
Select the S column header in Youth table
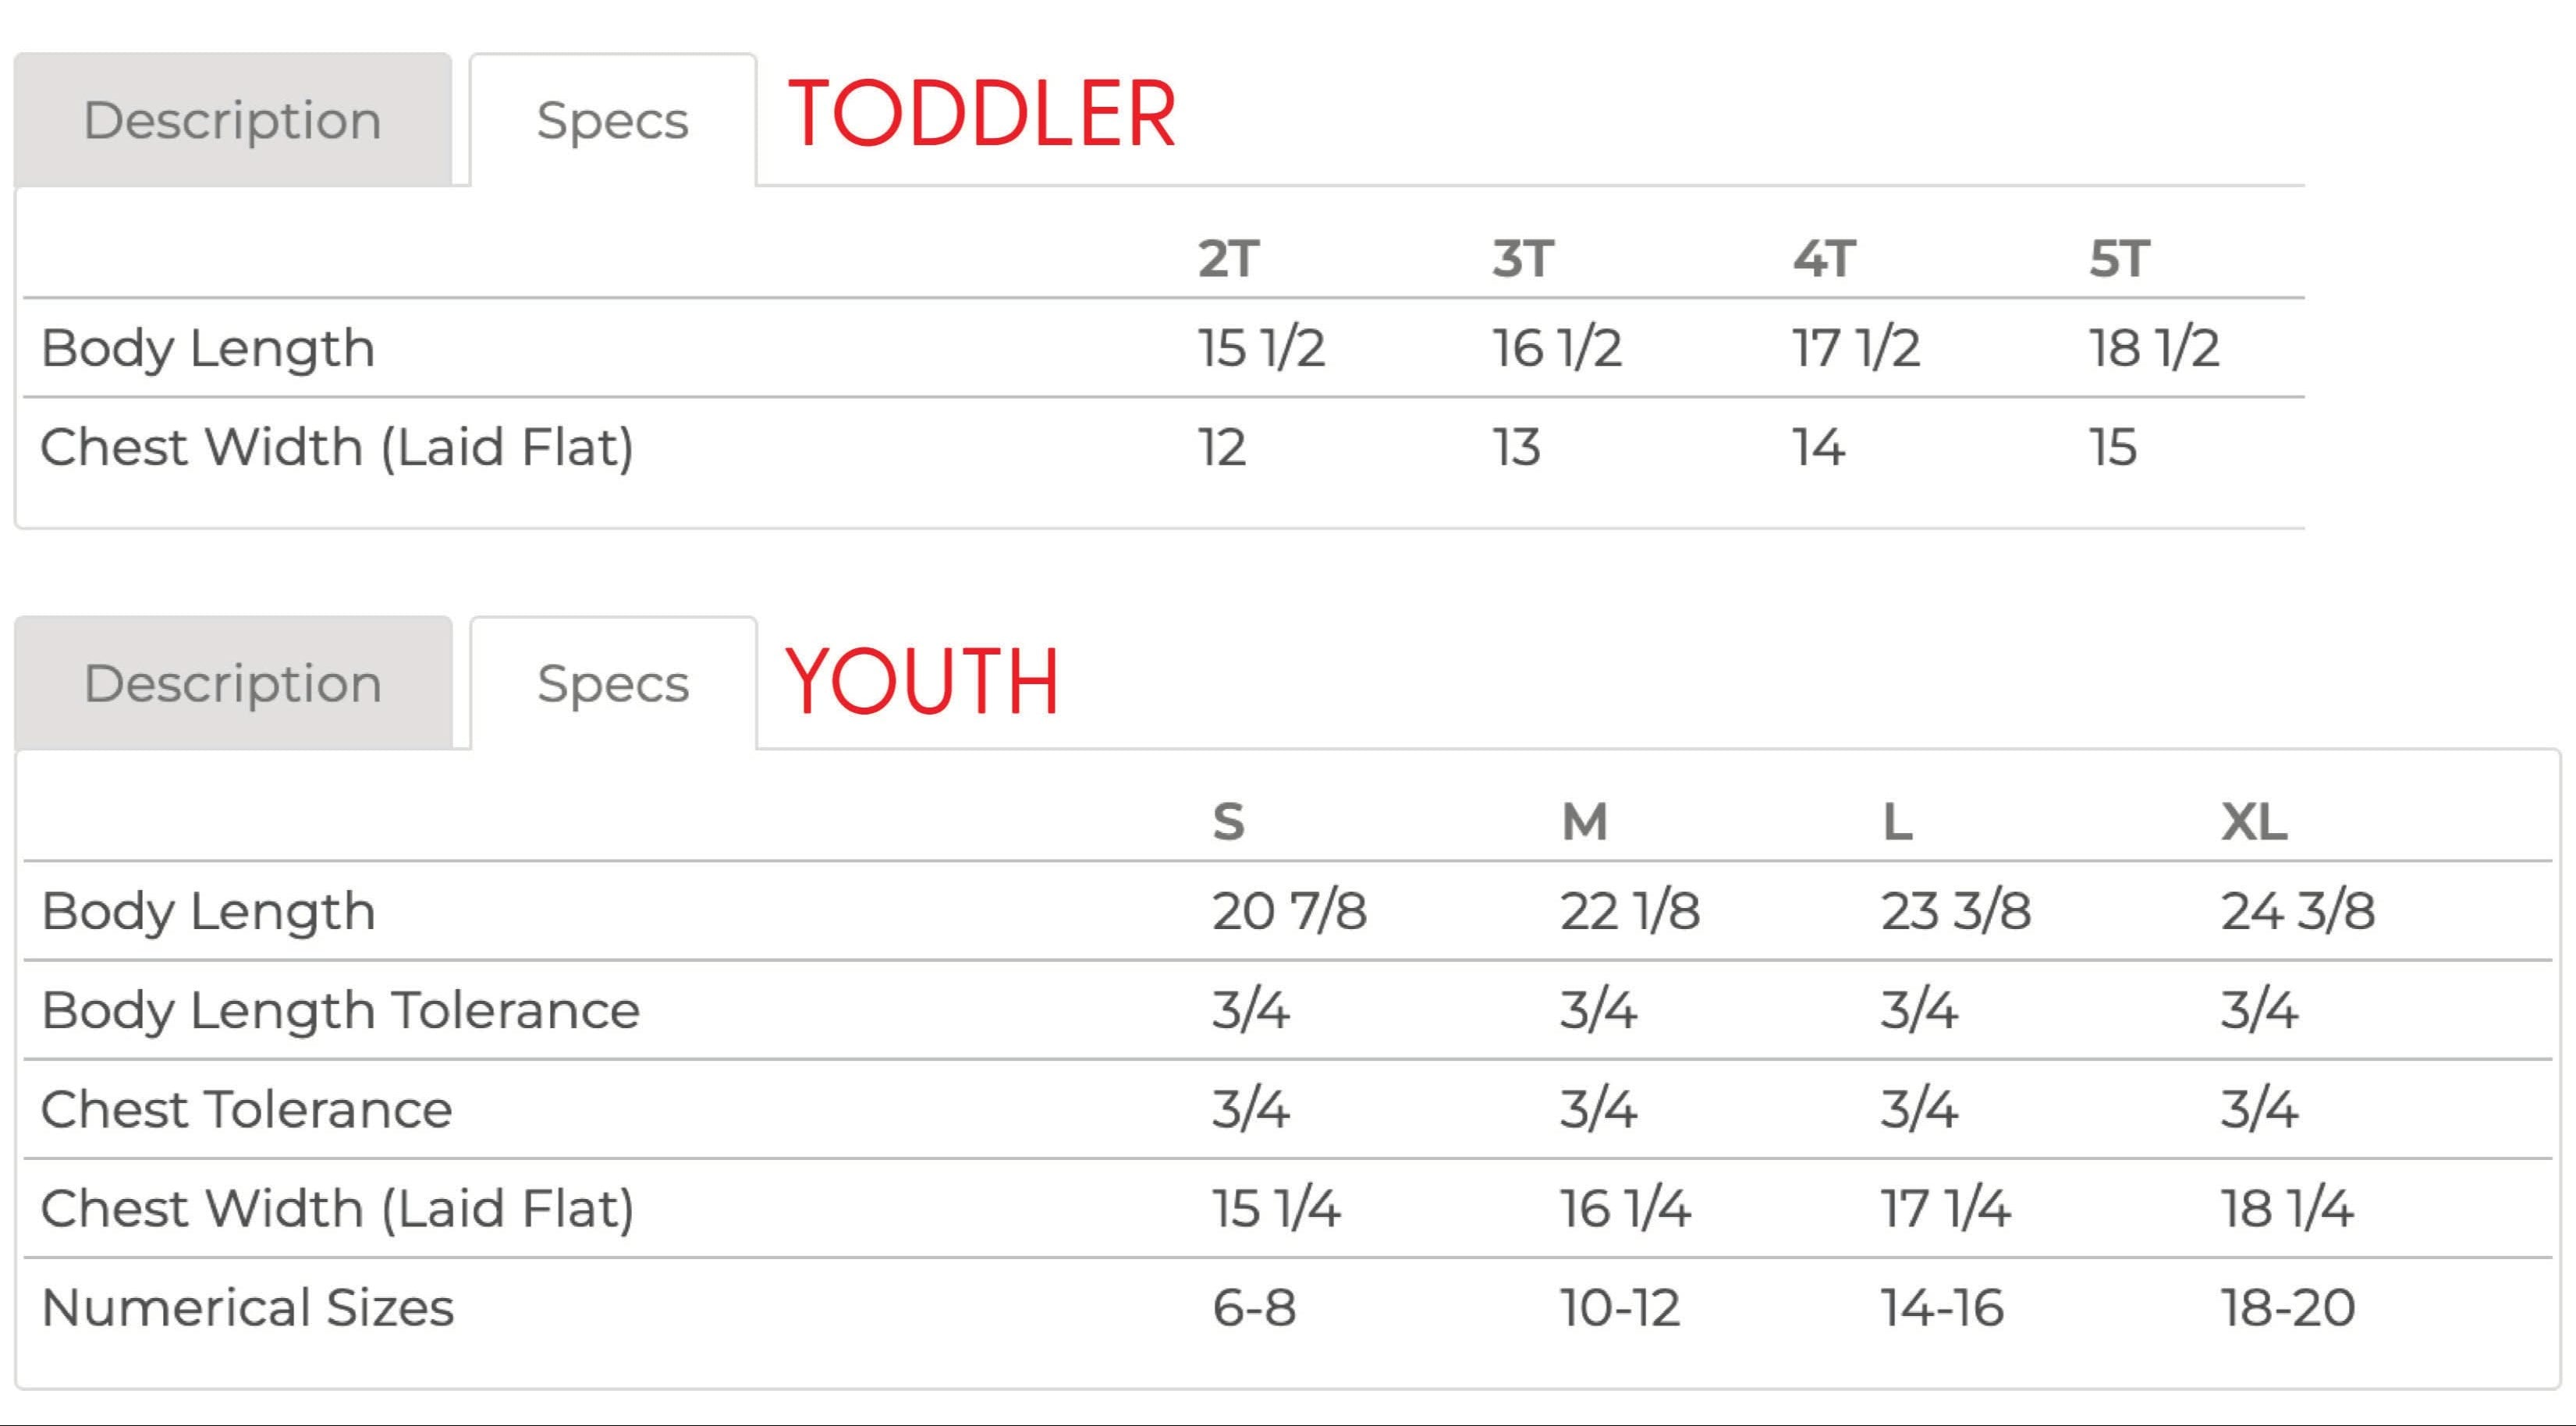coord(1226,822)
